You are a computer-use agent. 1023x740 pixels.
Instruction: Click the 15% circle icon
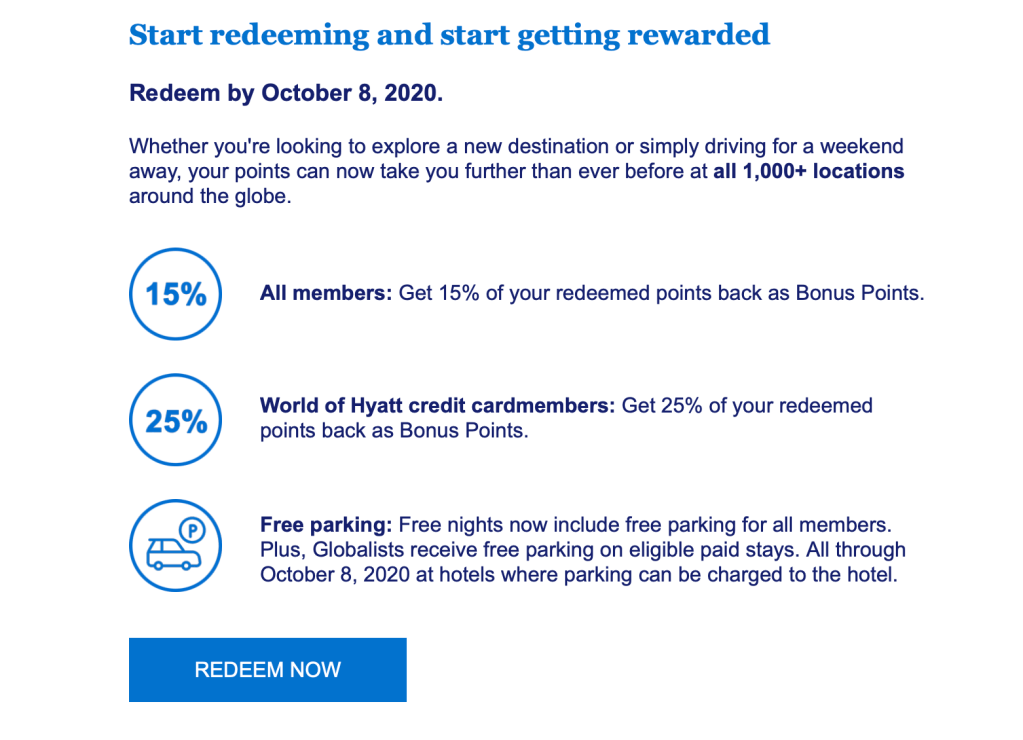(175, 294)
